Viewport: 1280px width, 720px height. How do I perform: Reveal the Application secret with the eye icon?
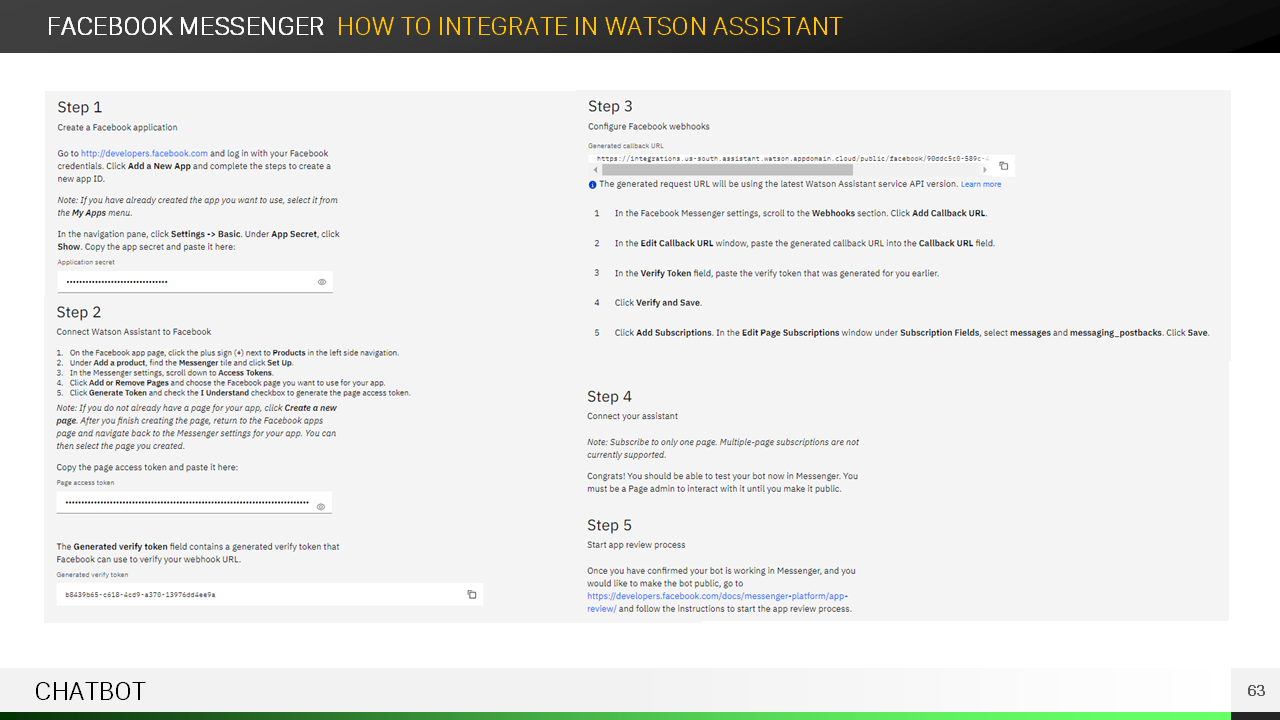[322, 282]
